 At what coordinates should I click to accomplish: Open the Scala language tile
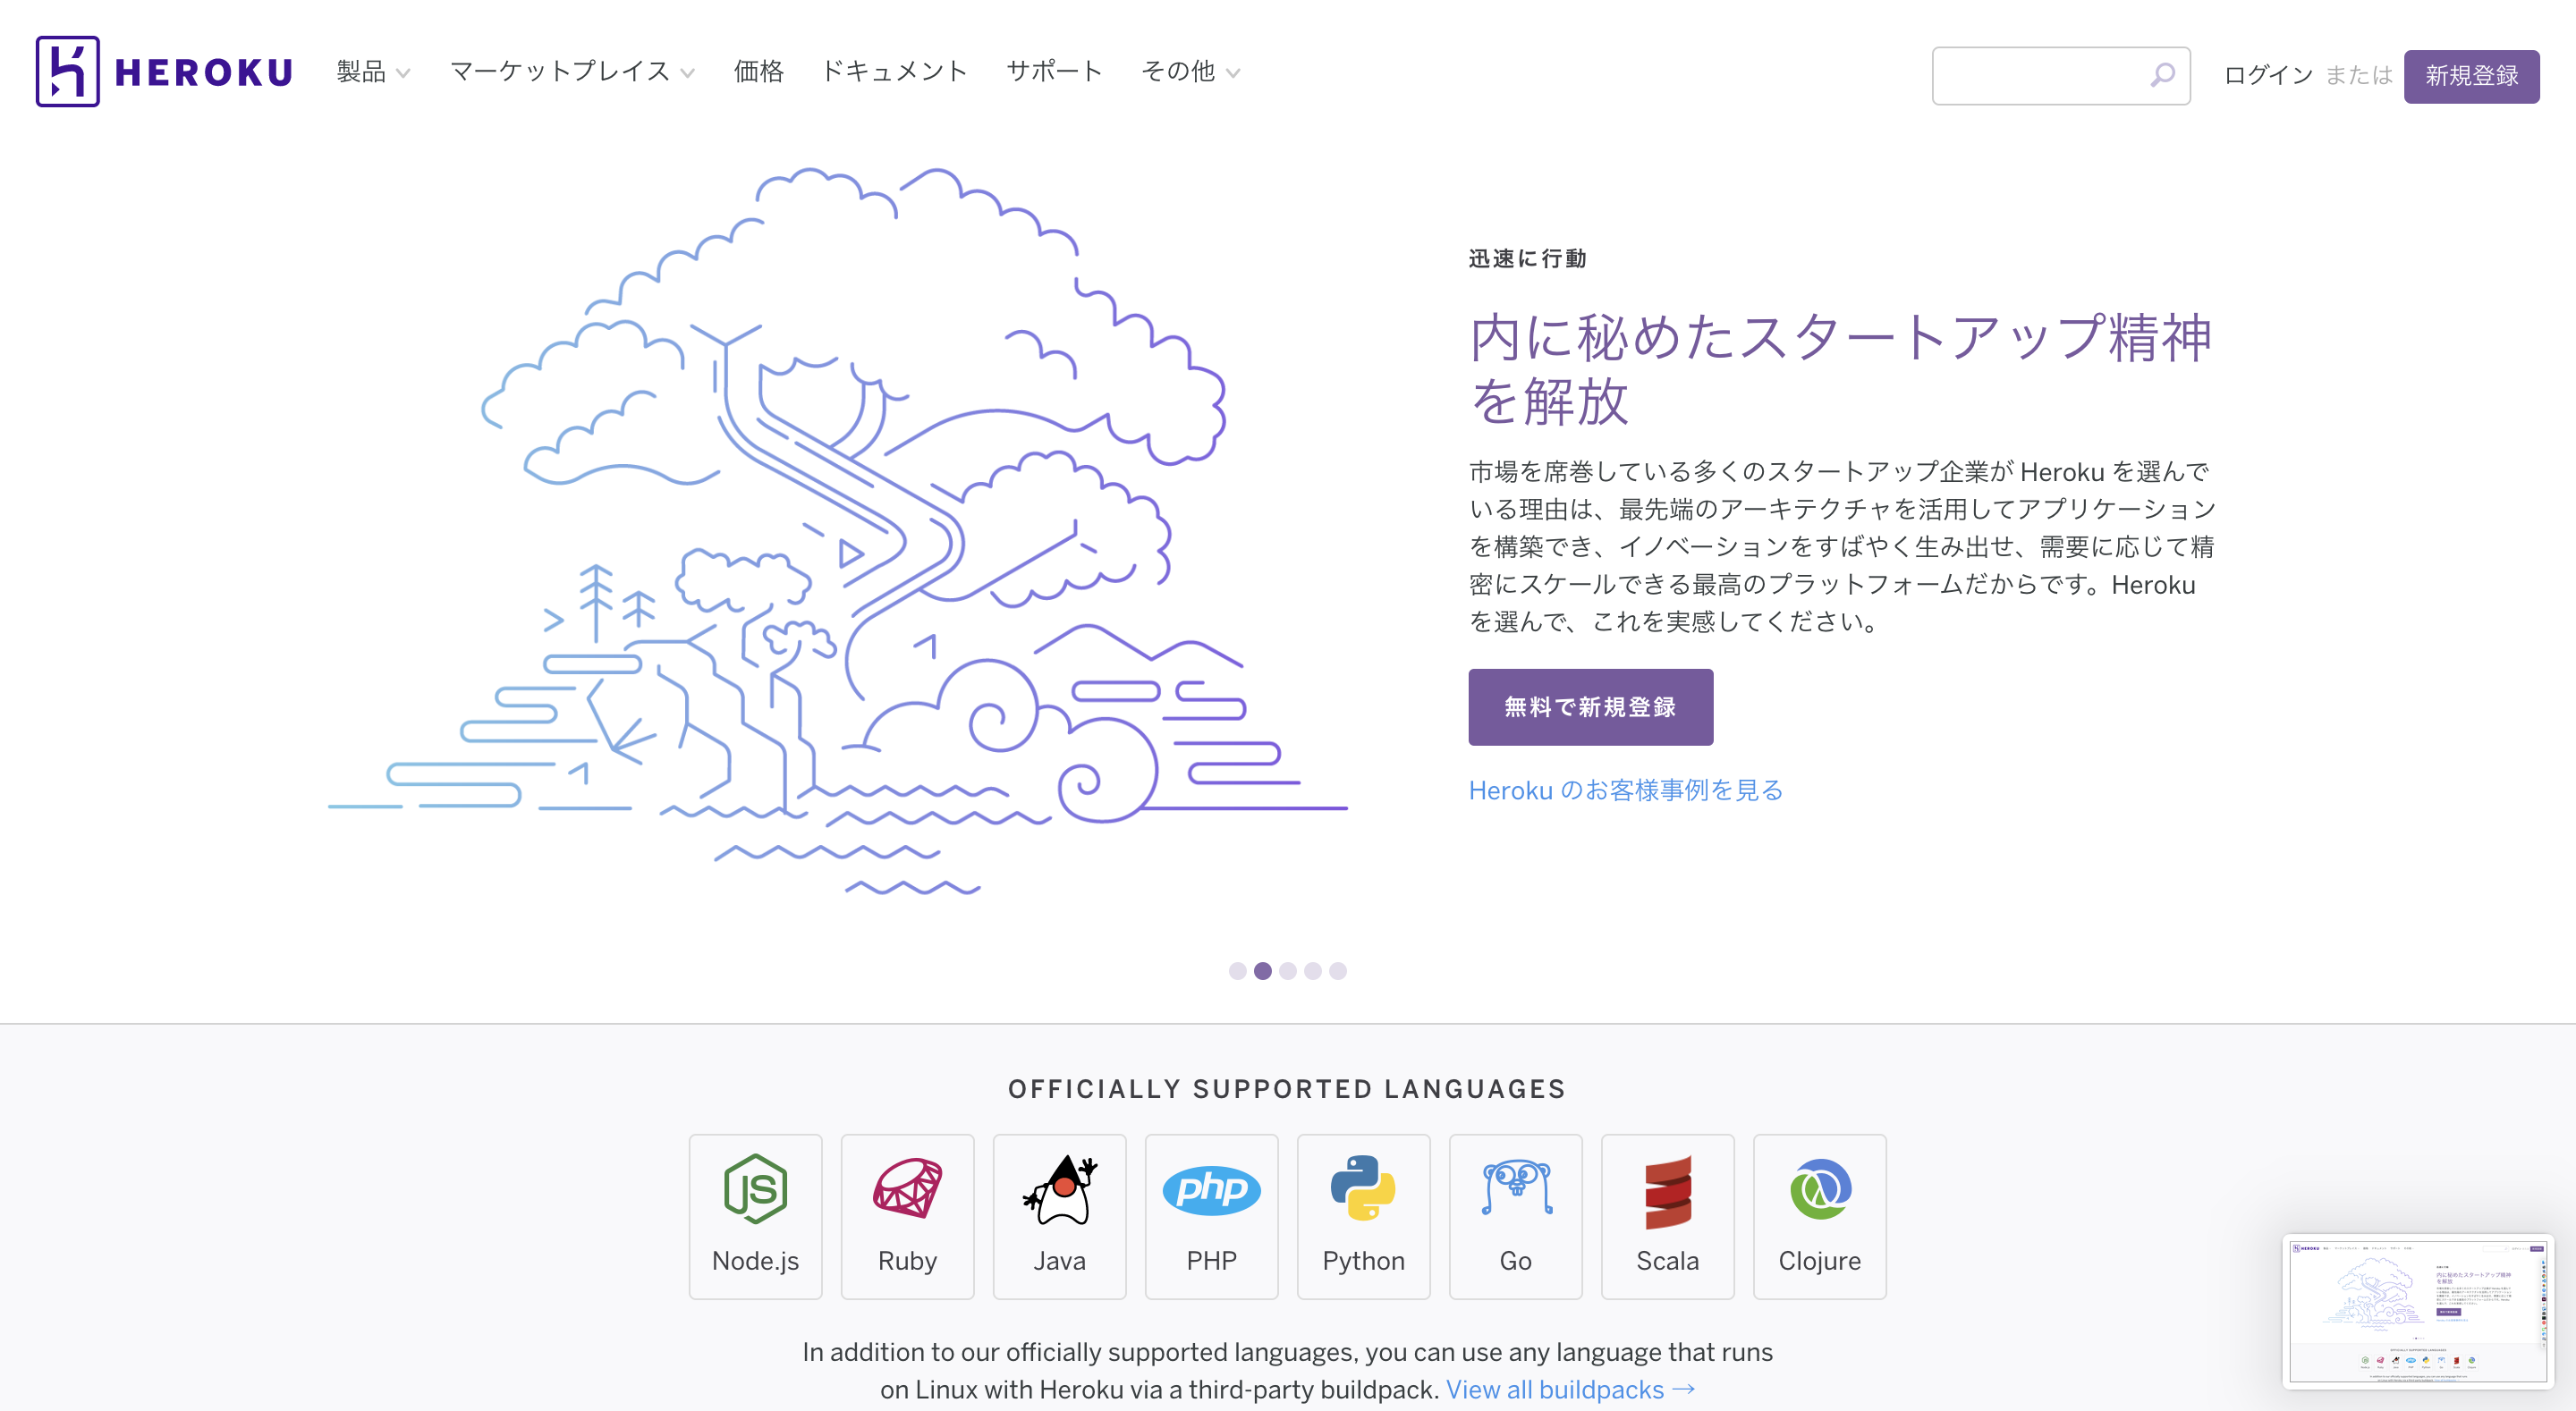[1667, 1216]
